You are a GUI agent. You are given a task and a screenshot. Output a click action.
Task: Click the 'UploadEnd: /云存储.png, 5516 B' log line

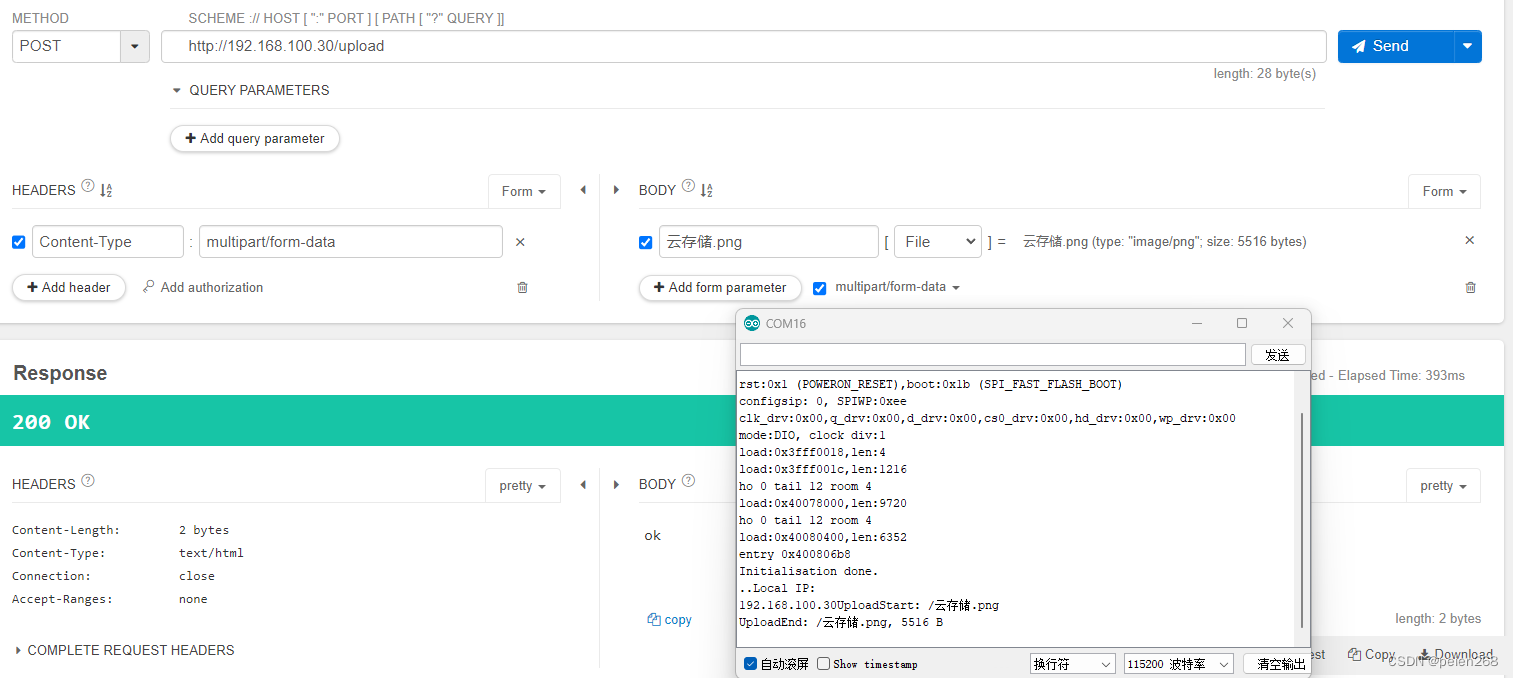point(841,622)
